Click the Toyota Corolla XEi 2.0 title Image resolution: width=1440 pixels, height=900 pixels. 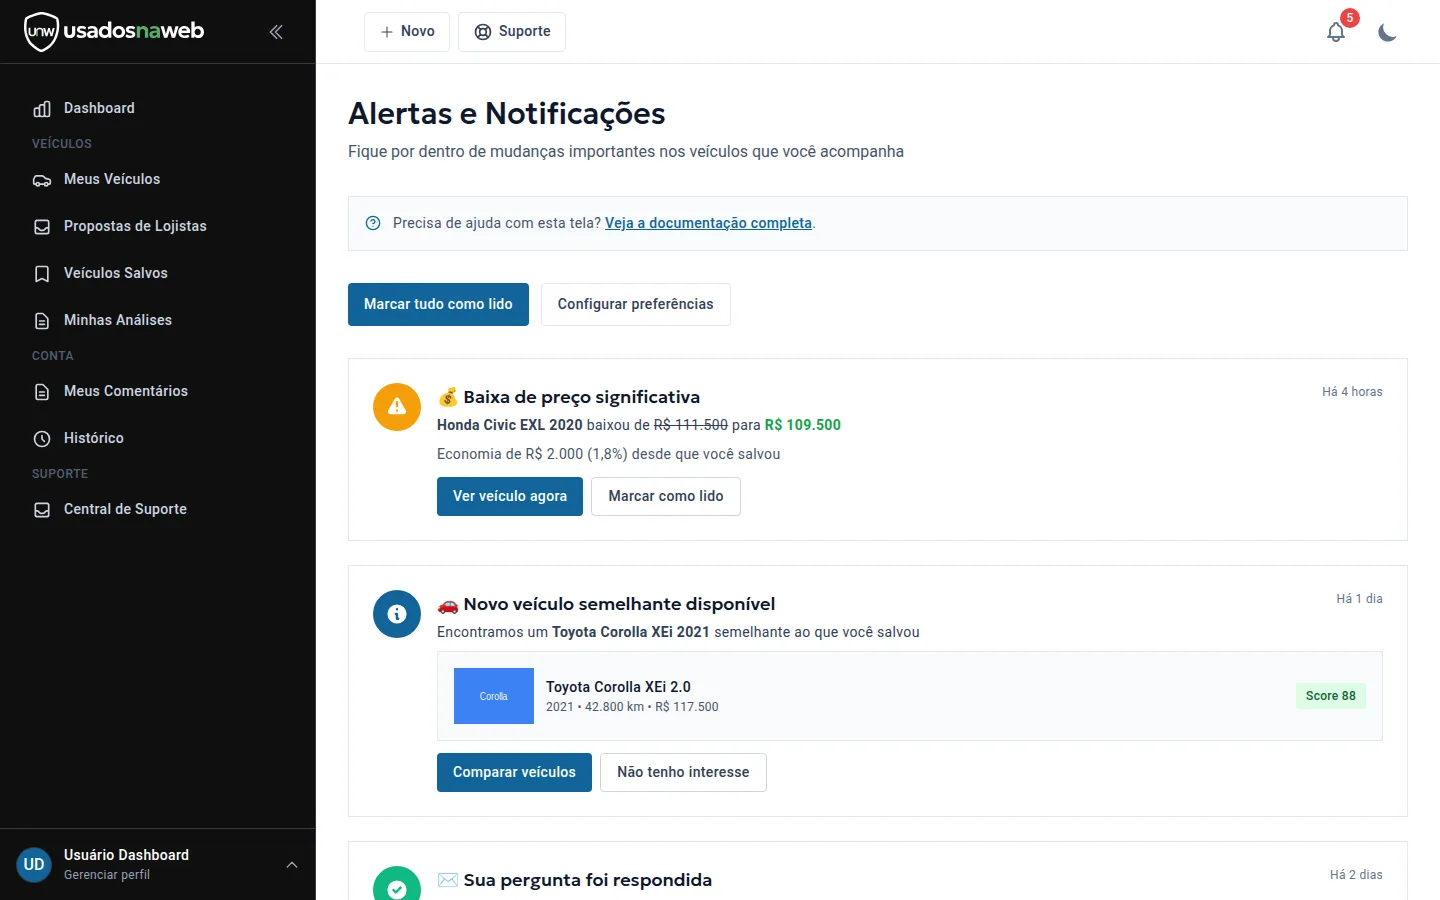coord(618,687)
